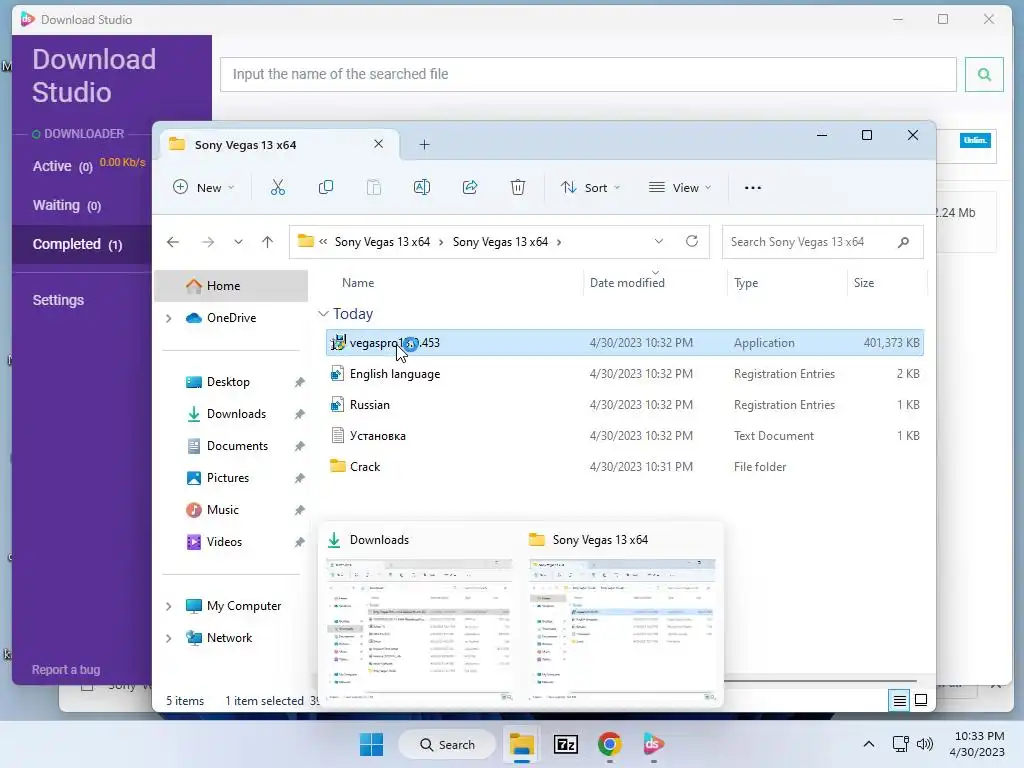This screenshot has height=768, width=1024.
Task: Expand OneDrive in navigation pane
Action: tap(168, 318)
